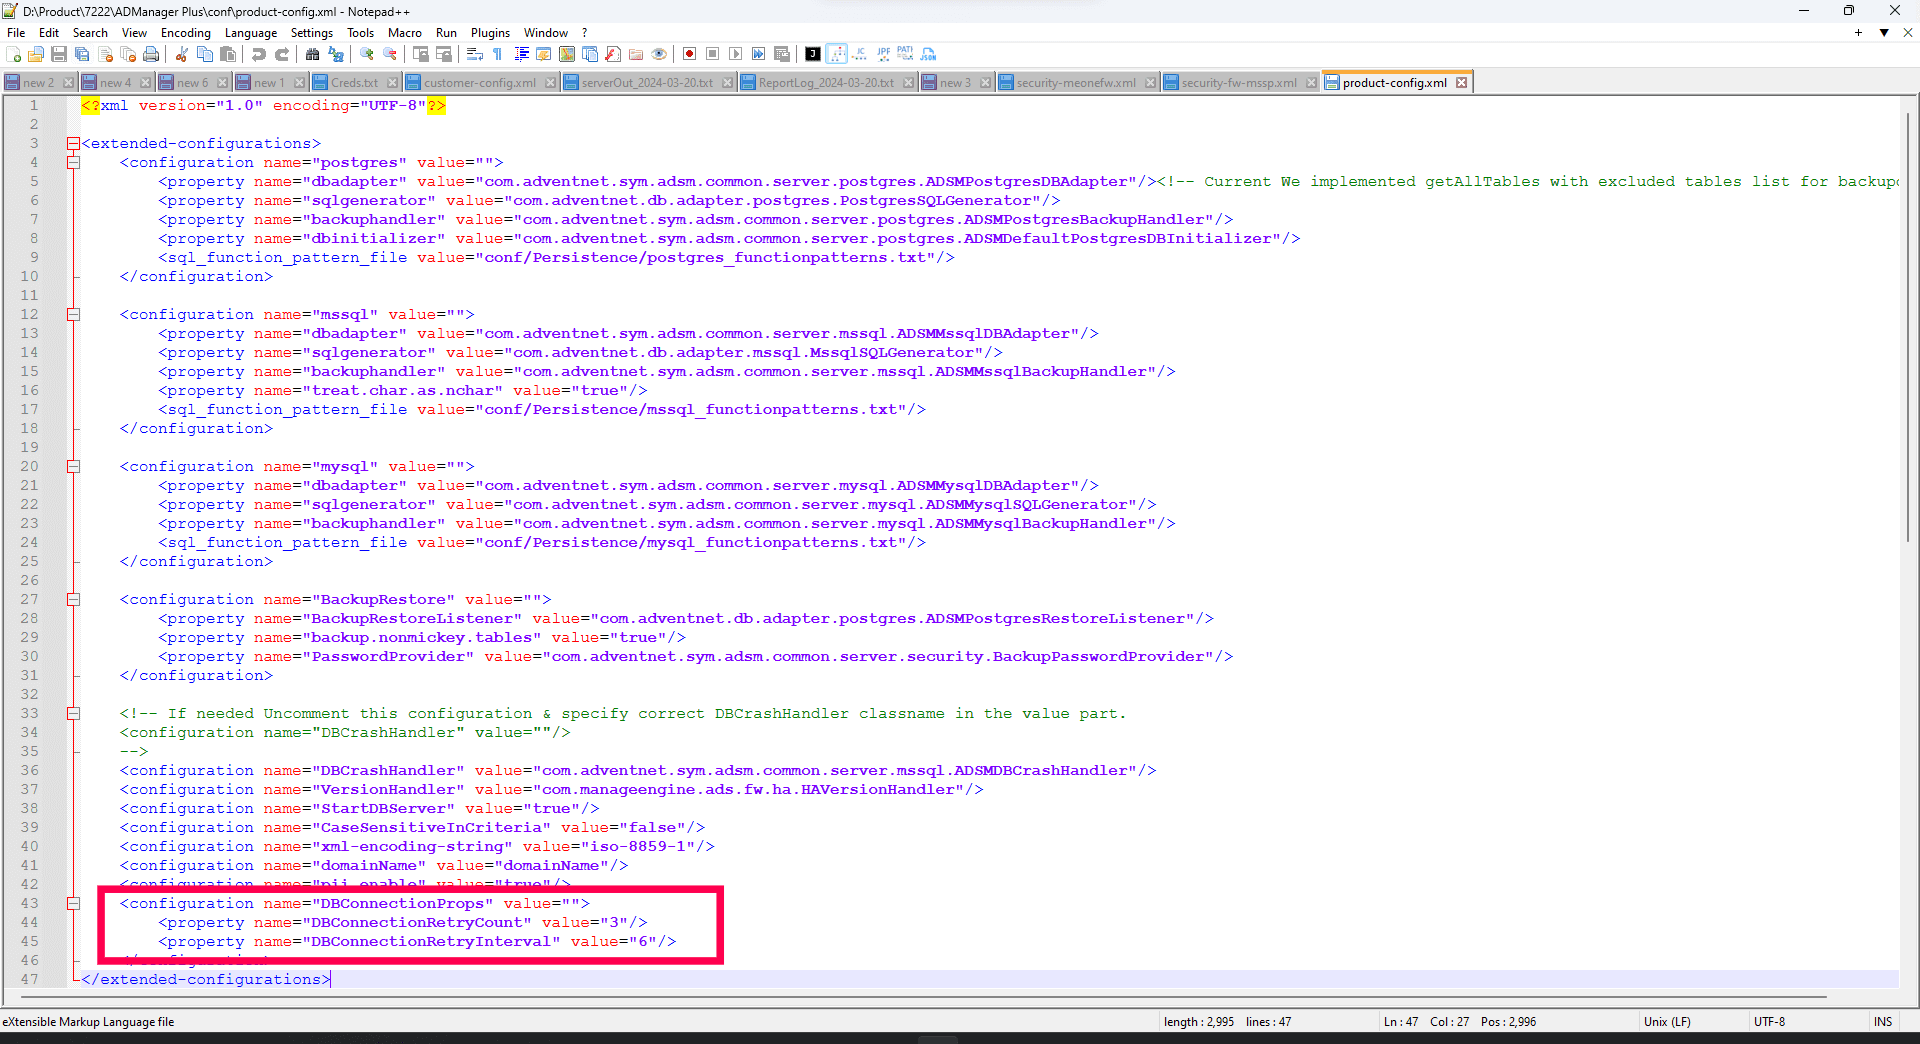
Task: Open the Macro menu
Action: (405, 32)
